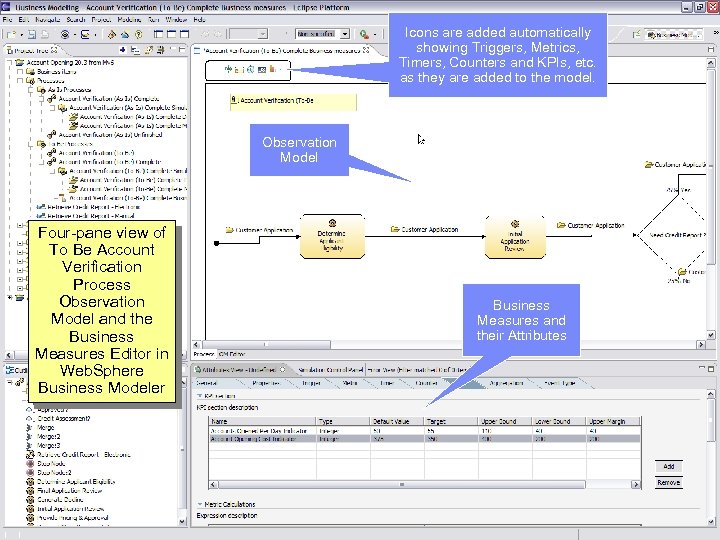Switch to the Metric attributes tab
Screen dimensions: 720x540
(350, 383)
